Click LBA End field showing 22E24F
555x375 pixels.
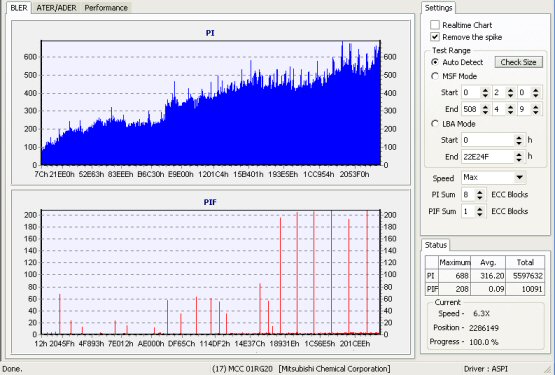488,157
